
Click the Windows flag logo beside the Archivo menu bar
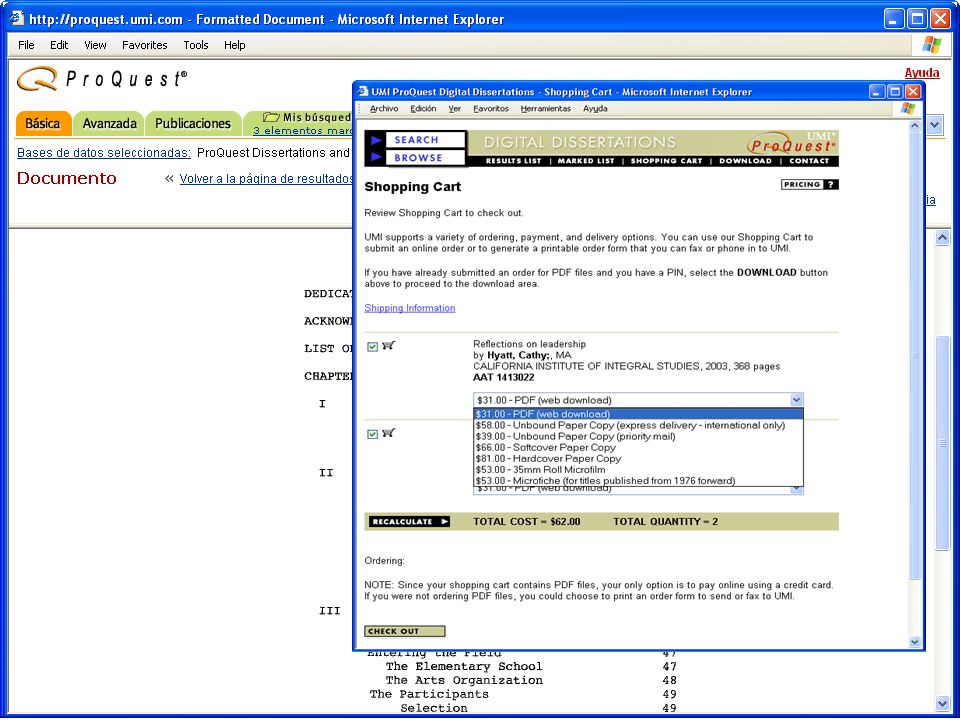[x=908, y=108]
